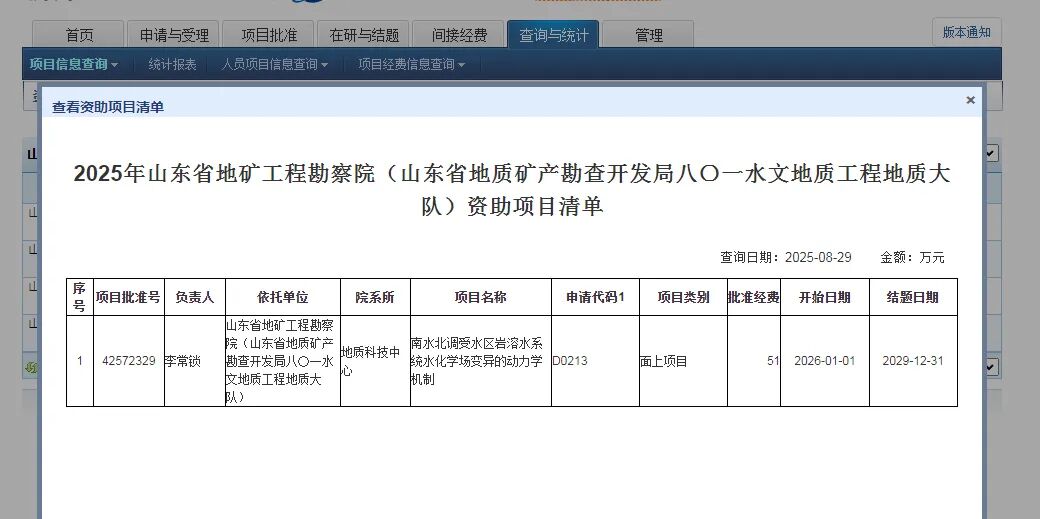Select the 在研与结题 tab
Viewport: 1040px width, 519px height.
click(364, 35)
